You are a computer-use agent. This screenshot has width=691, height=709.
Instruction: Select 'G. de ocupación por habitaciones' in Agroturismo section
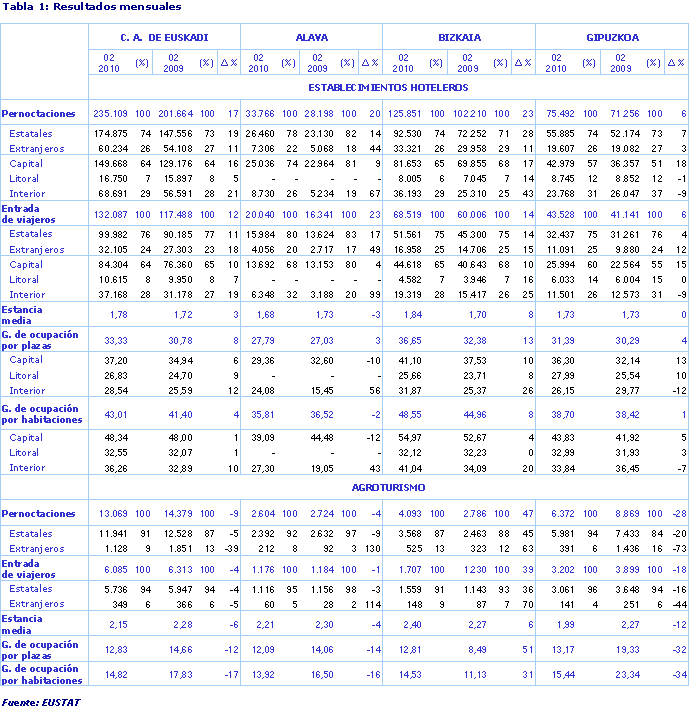[41, 673]
